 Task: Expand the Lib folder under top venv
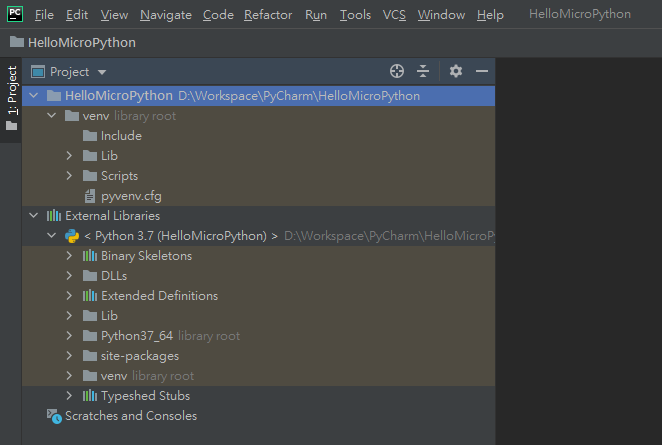[x=69, y=155]
